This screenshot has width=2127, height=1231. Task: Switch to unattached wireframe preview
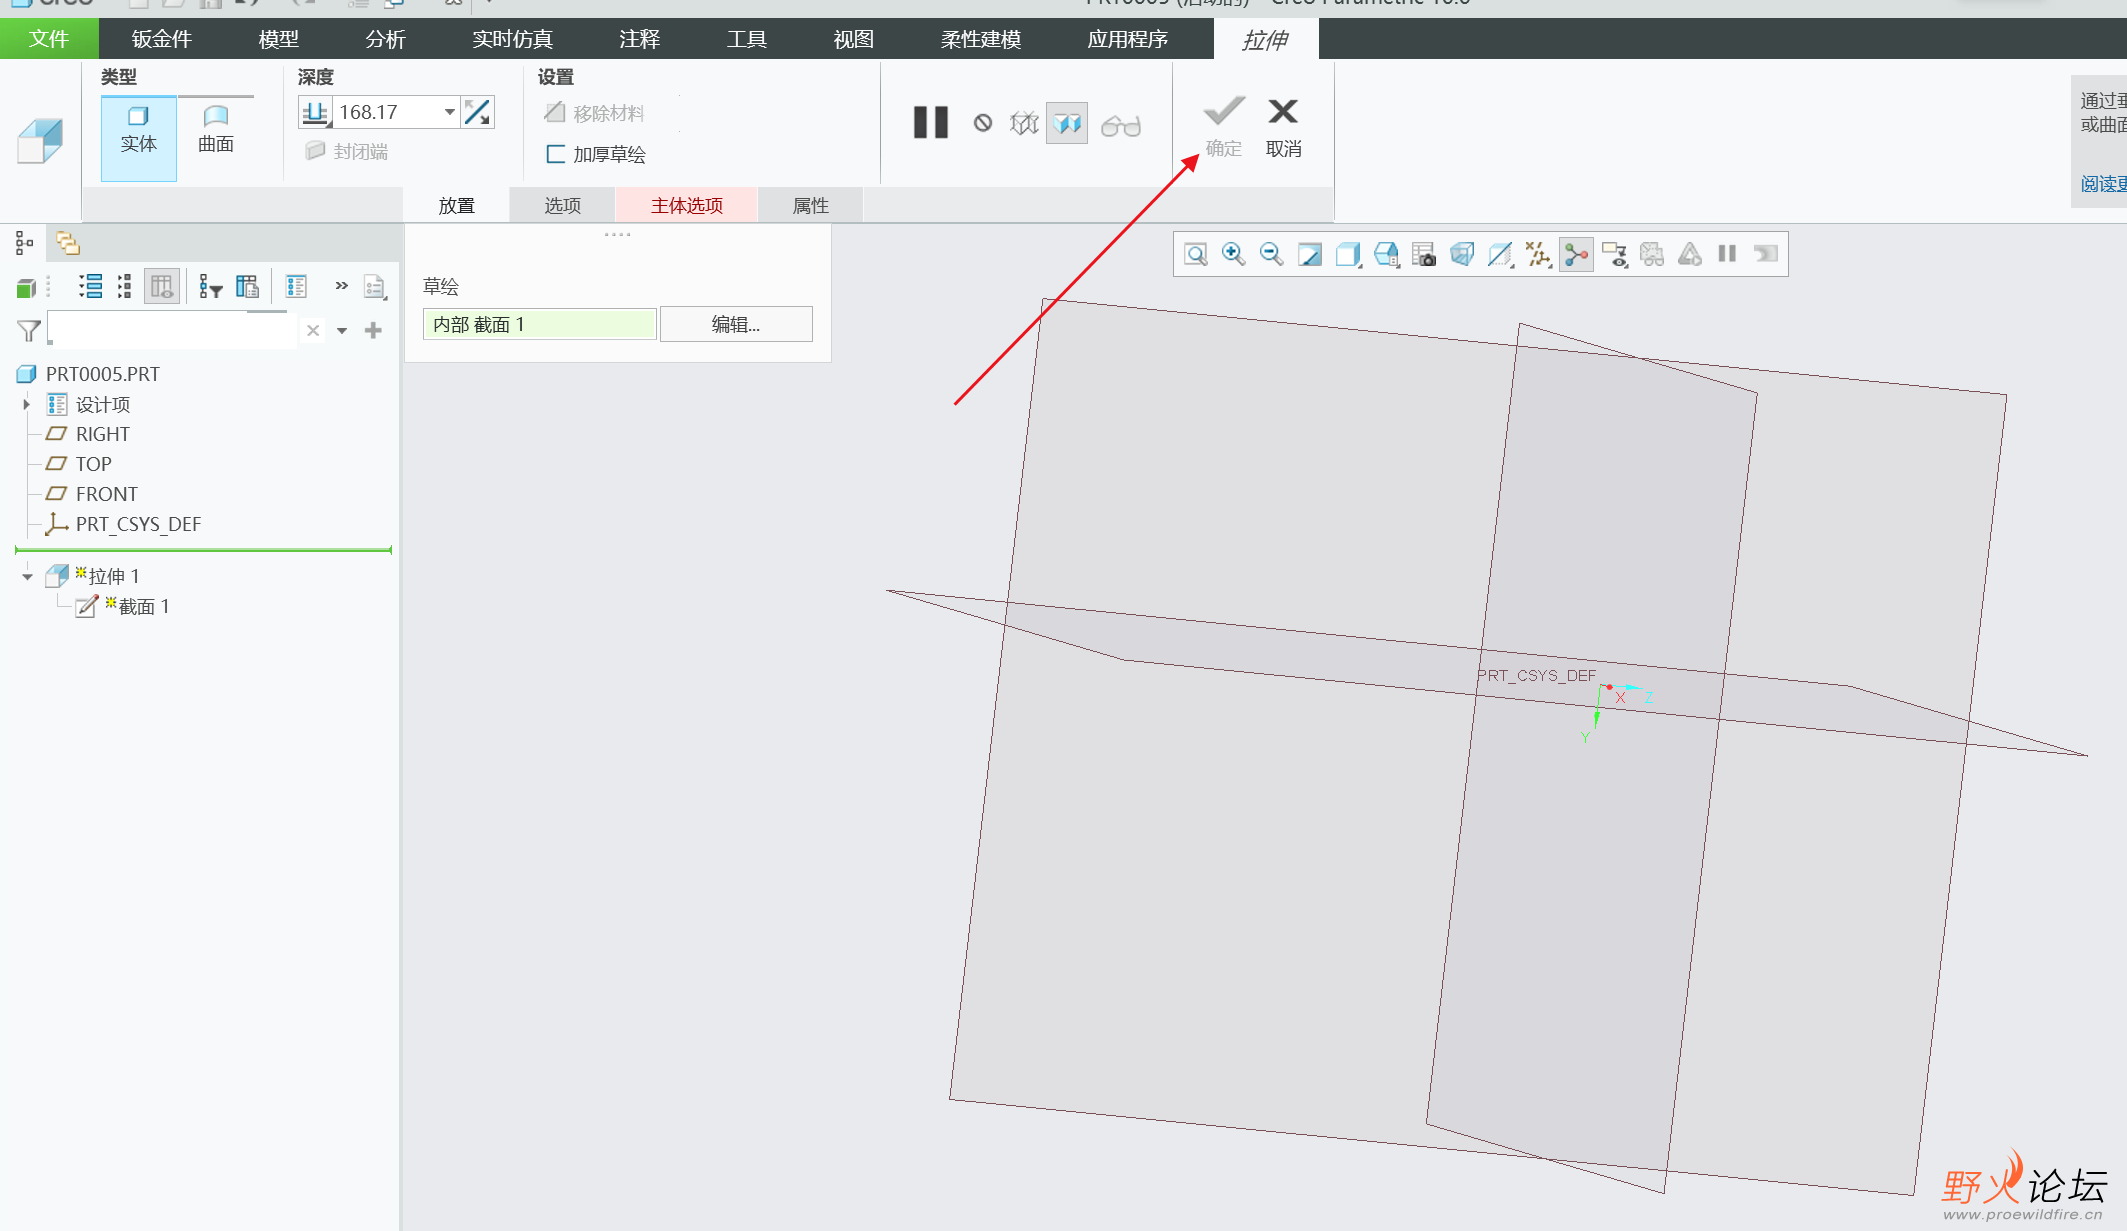click(x=1025, y=124)
